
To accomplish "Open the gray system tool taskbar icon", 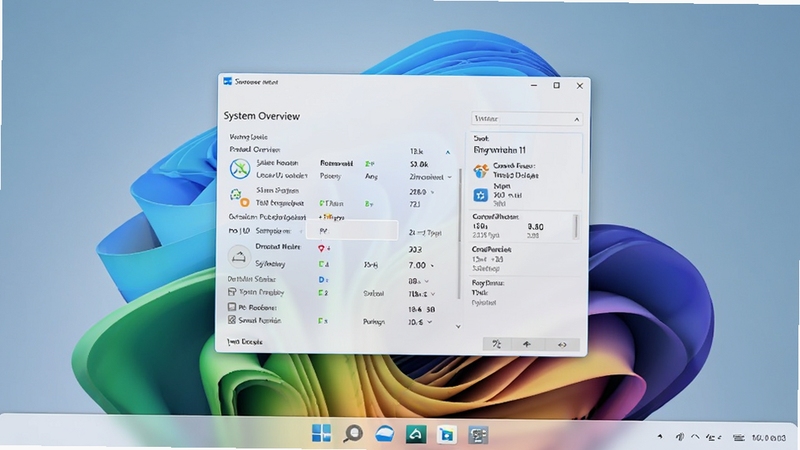I will 478,435.
